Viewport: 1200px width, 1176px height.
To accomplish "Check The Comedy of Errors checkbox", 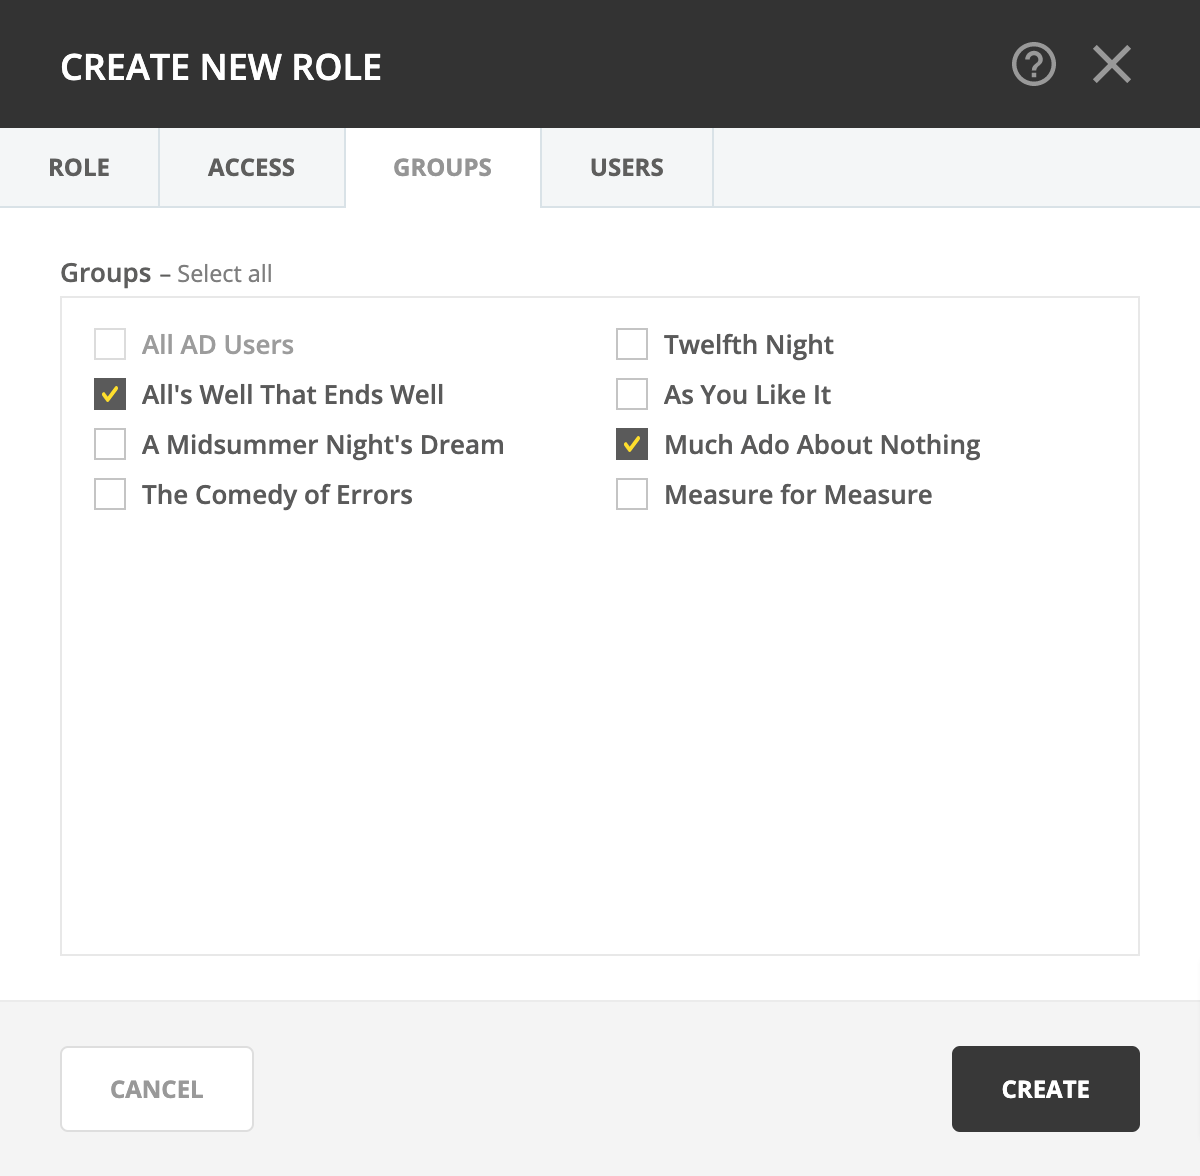I will pyautogui.click(x=110, y=494).
